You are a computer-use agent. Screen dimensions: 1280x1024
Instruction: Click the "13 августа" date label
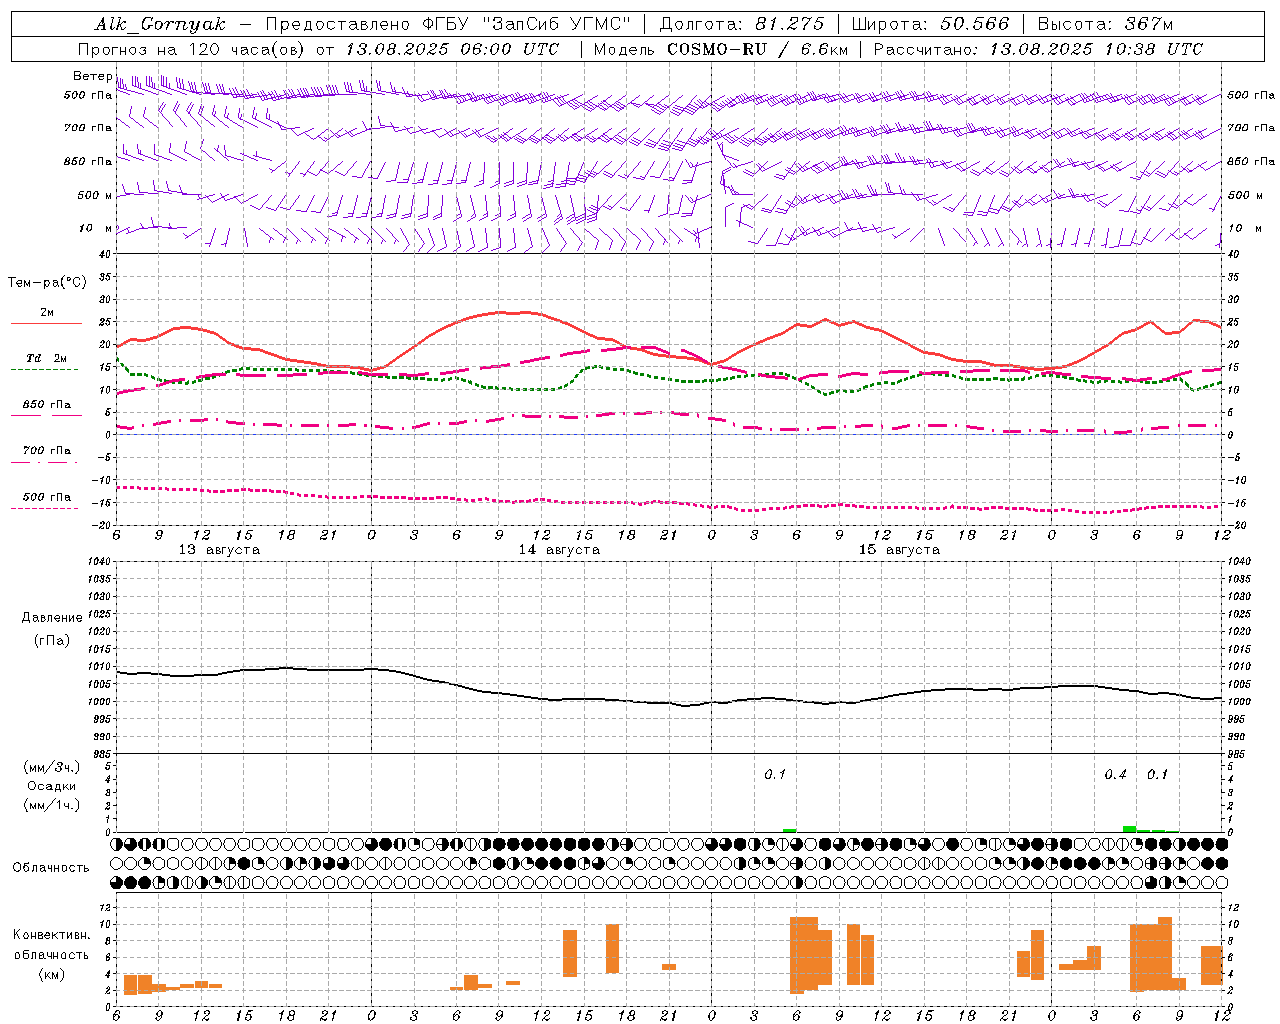point(219,550)
